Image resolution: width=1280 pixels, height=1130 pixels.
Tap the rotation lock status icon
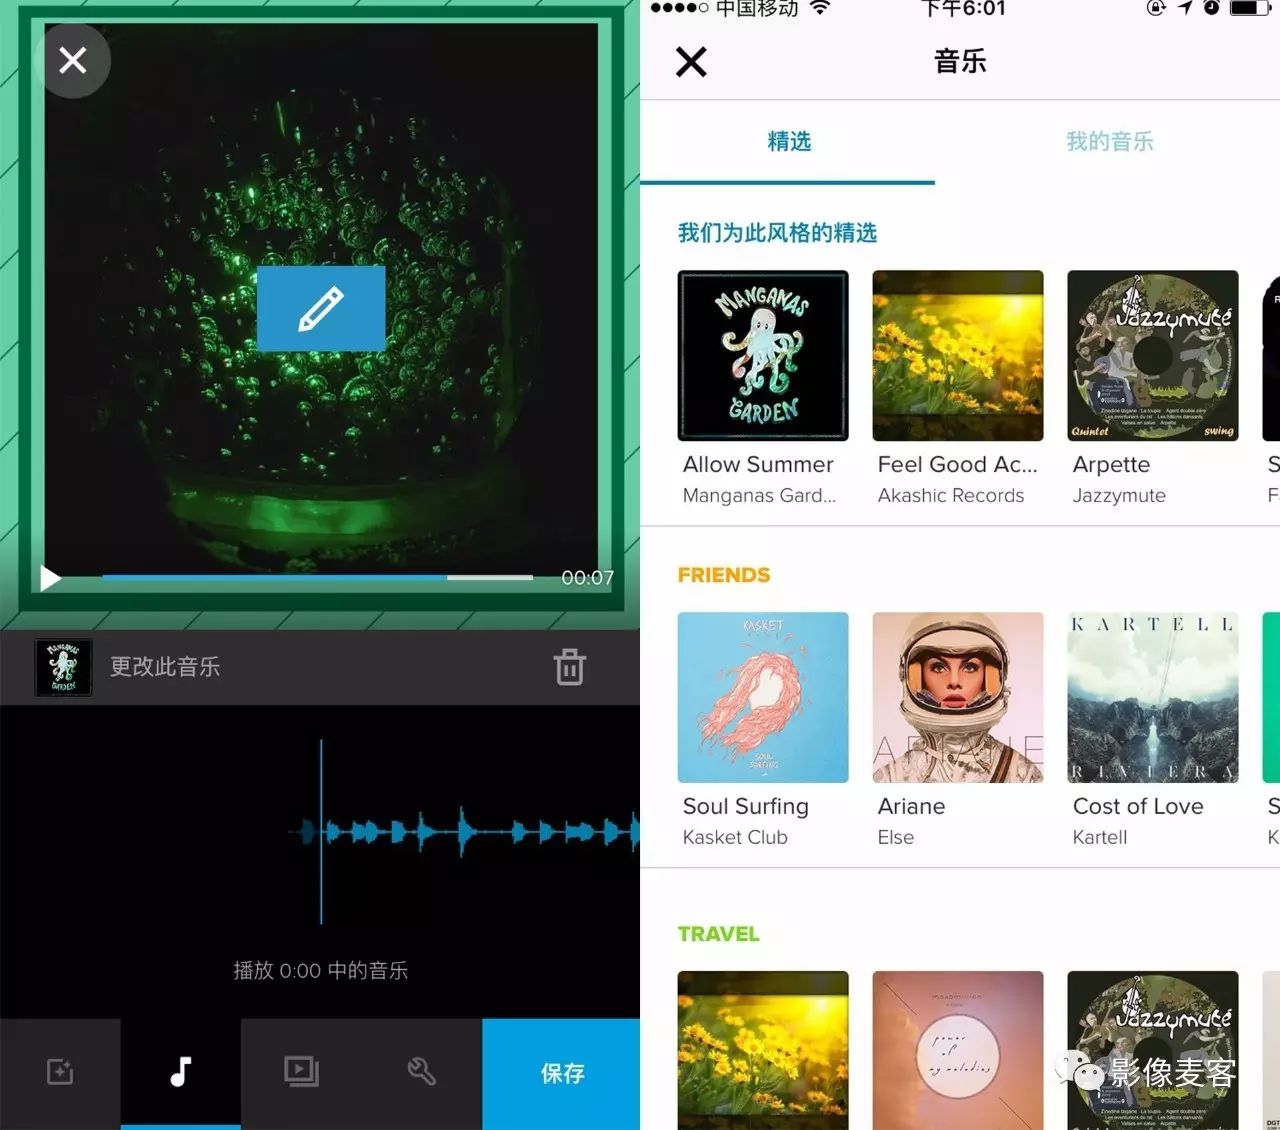[1156, 8]
